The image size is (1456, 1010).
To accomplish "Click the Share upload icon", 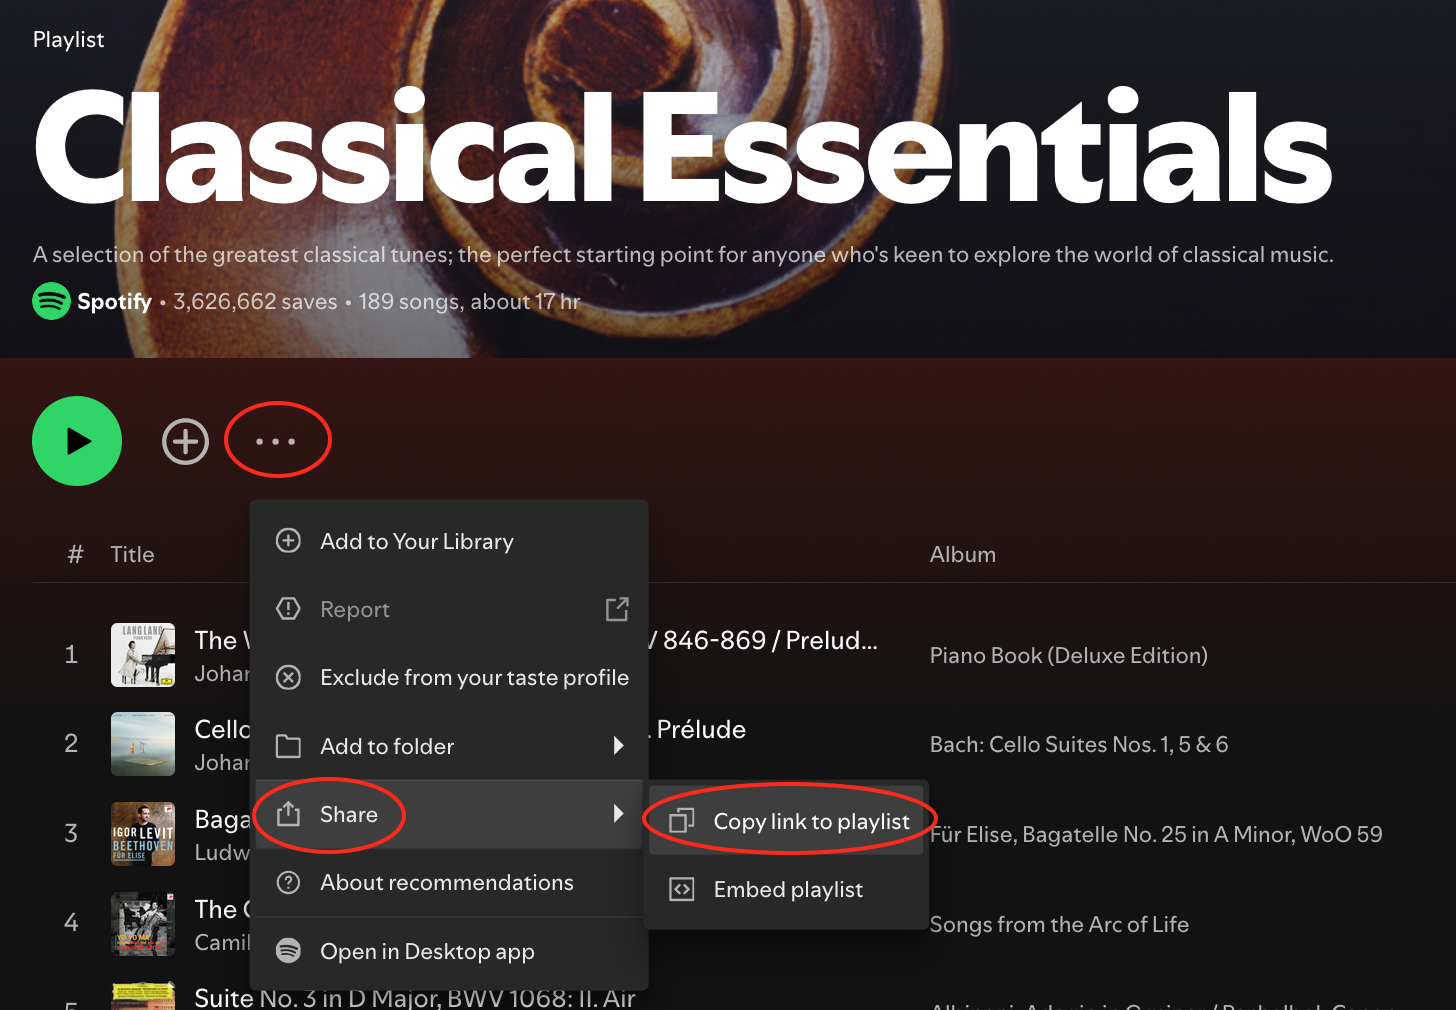I will tap(288, 814).
